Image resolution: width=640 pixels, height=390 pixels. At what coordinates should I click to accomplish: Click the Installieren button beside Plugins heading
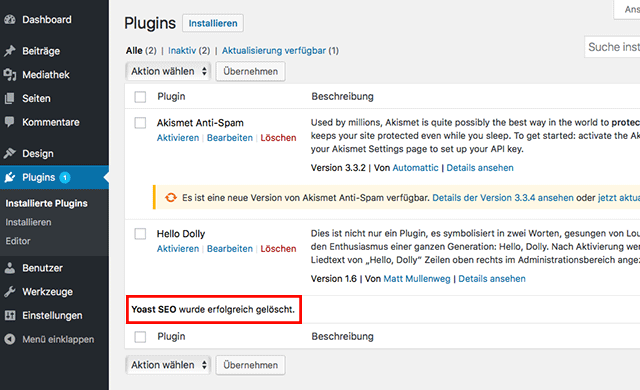[213, 23]
